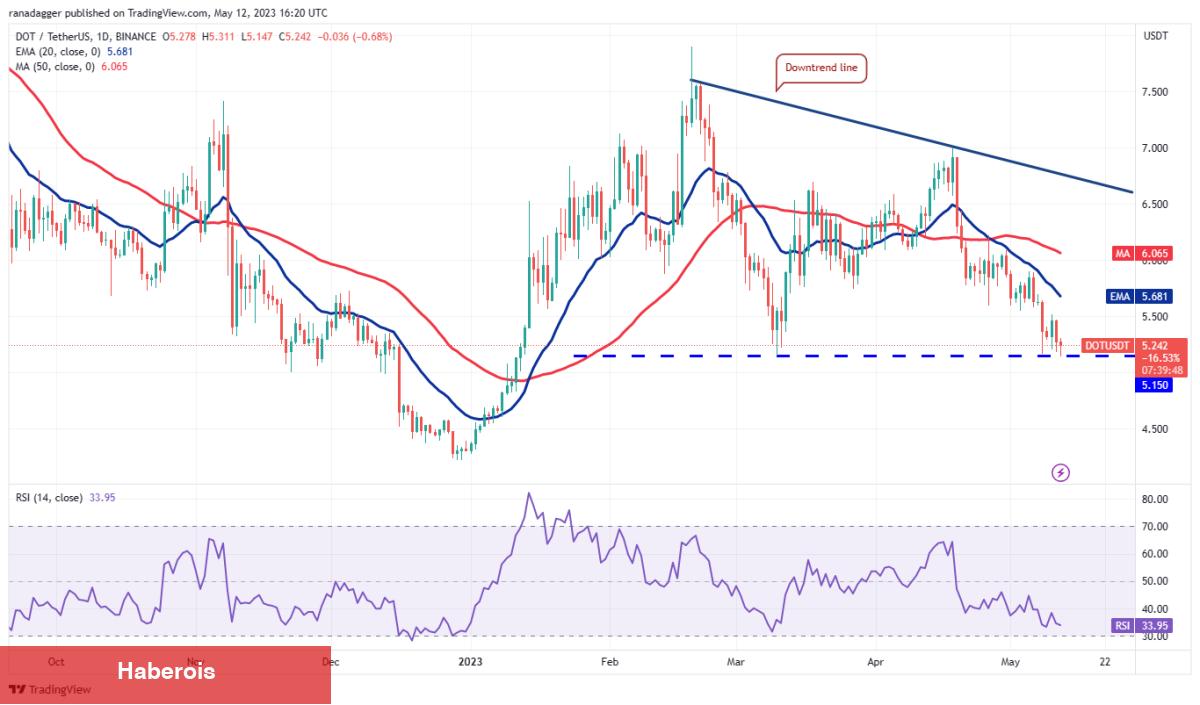Click the USDT currency label on price axis
This screenshot has width=1200, height=705.
click(1155, 36)
